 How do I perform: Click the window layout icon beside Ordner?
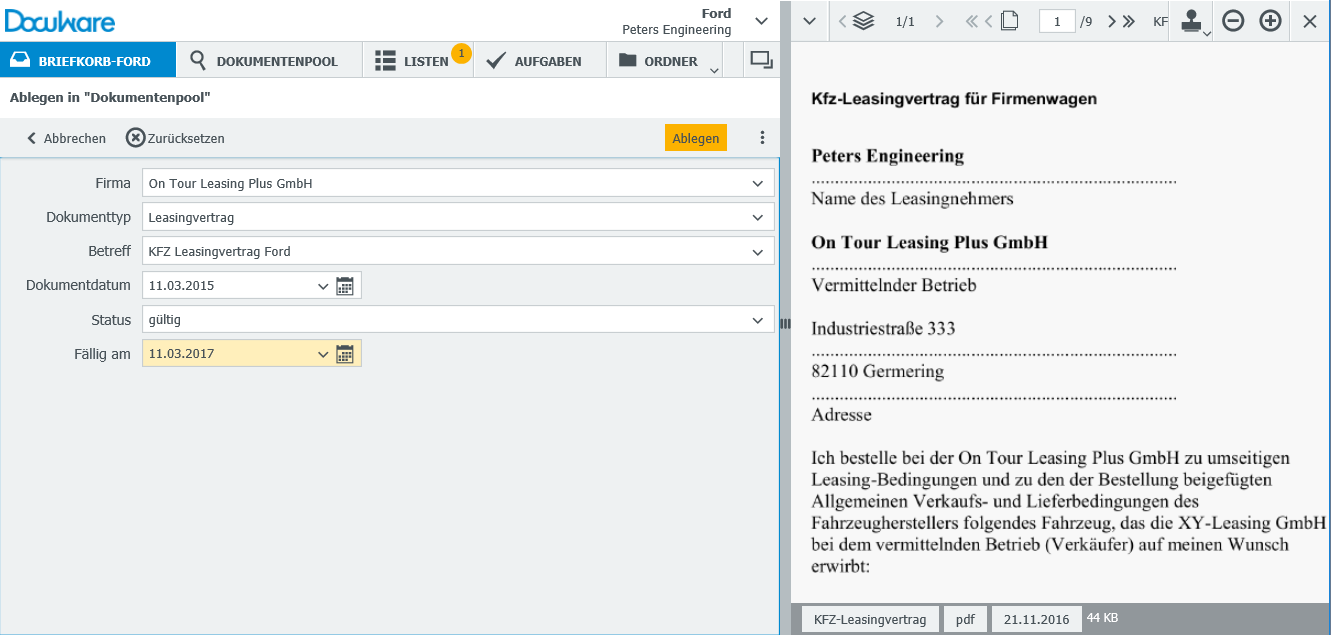pyautogui.click(x=761, y=61)
